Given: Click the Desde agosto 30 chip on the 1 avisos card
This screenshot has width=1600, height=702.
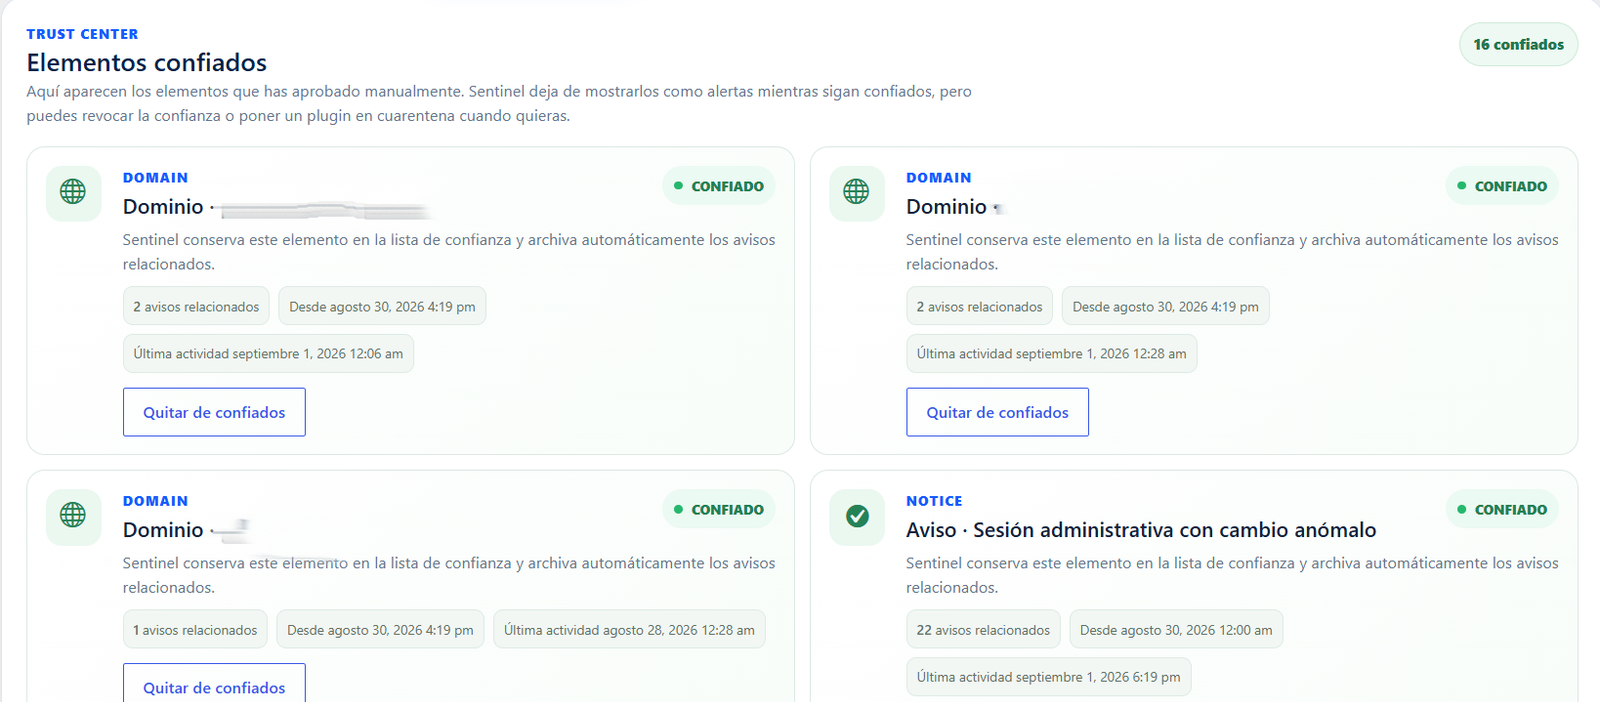Looking at the screenshot, I should 380,630.
